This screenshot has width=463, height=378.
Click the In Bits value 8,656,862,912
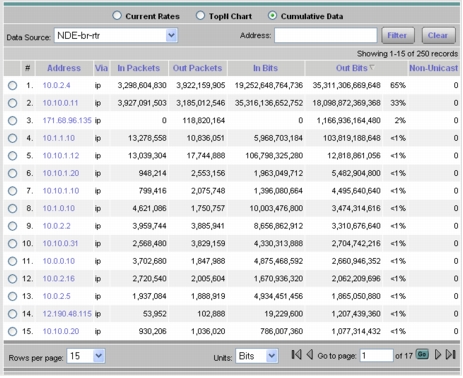(278, 226)
